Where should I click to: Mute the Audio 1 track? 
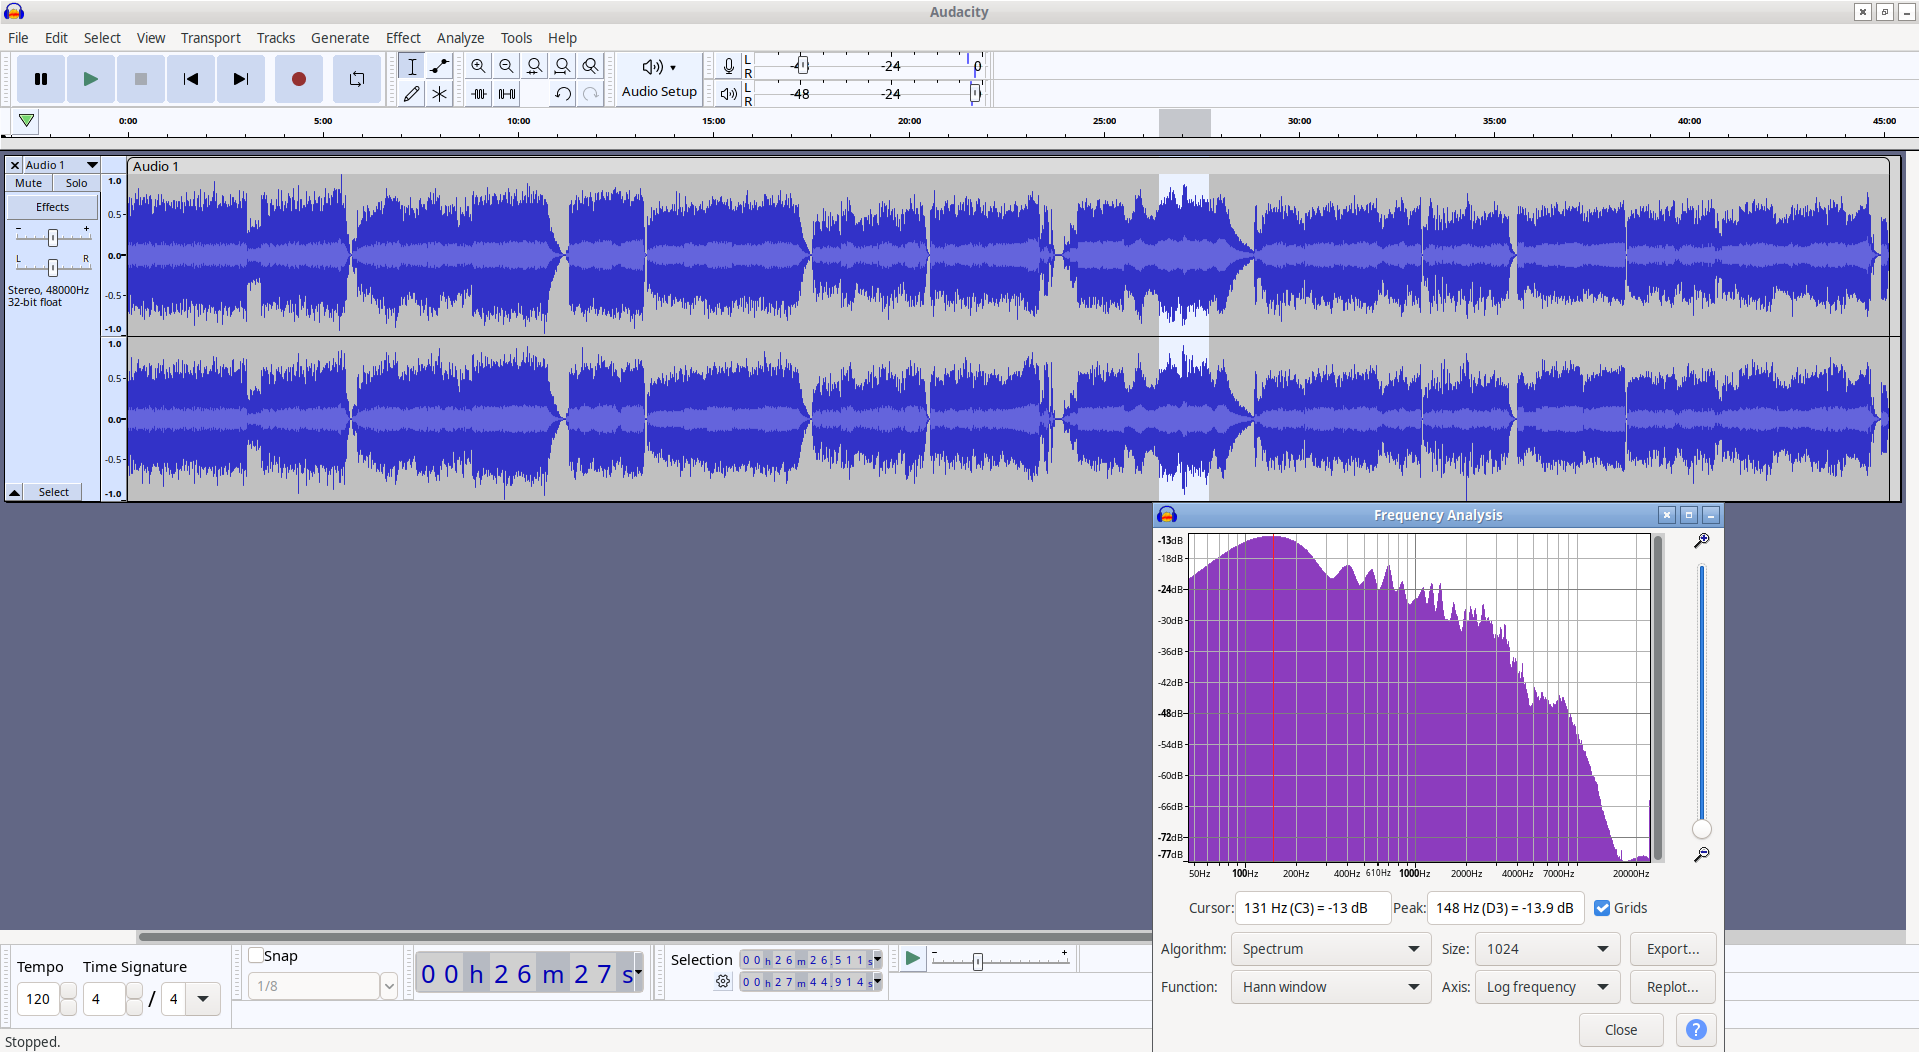coord(29,183)
